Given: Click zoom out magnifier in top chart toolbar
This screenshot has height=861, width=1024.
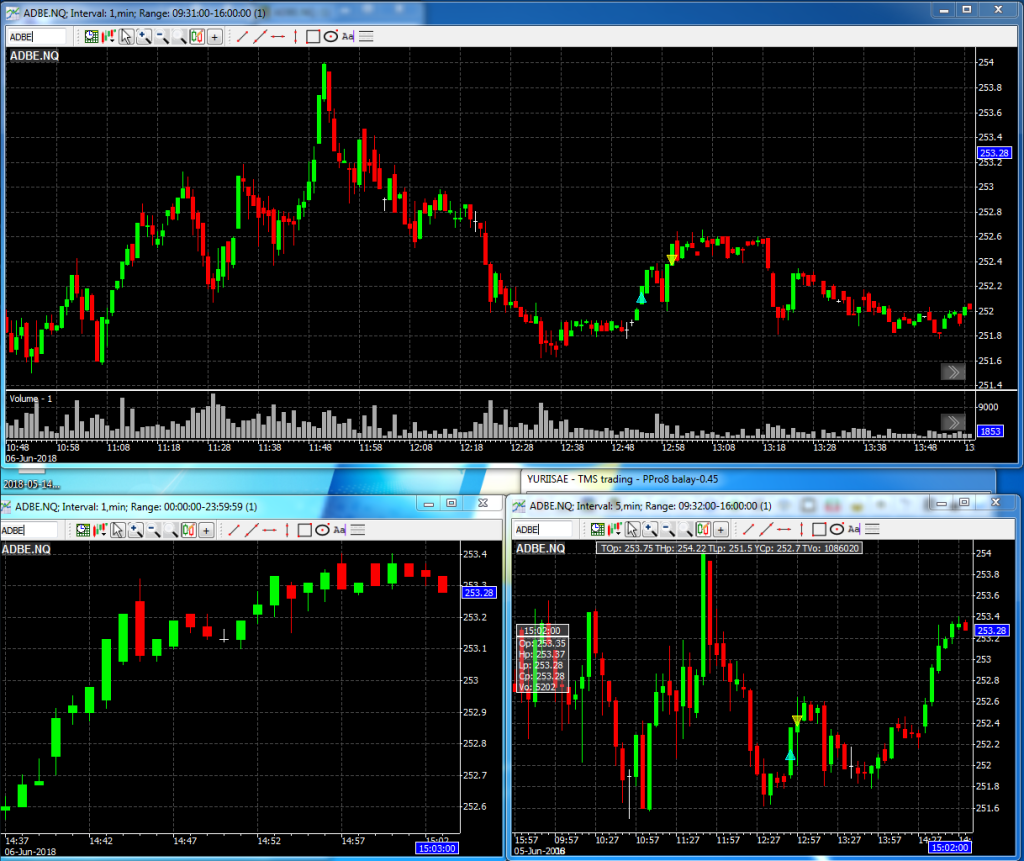Looking at the screenshot, I should 162,37.
